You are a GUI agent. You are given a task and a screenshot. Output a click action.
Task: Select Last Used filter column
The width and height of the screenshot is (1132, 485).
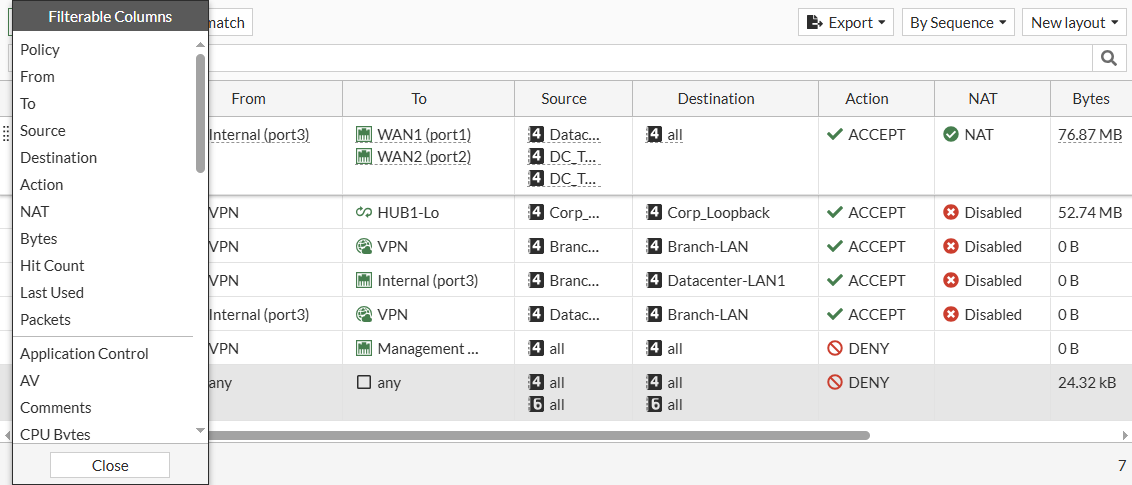[x=52, y=293]
